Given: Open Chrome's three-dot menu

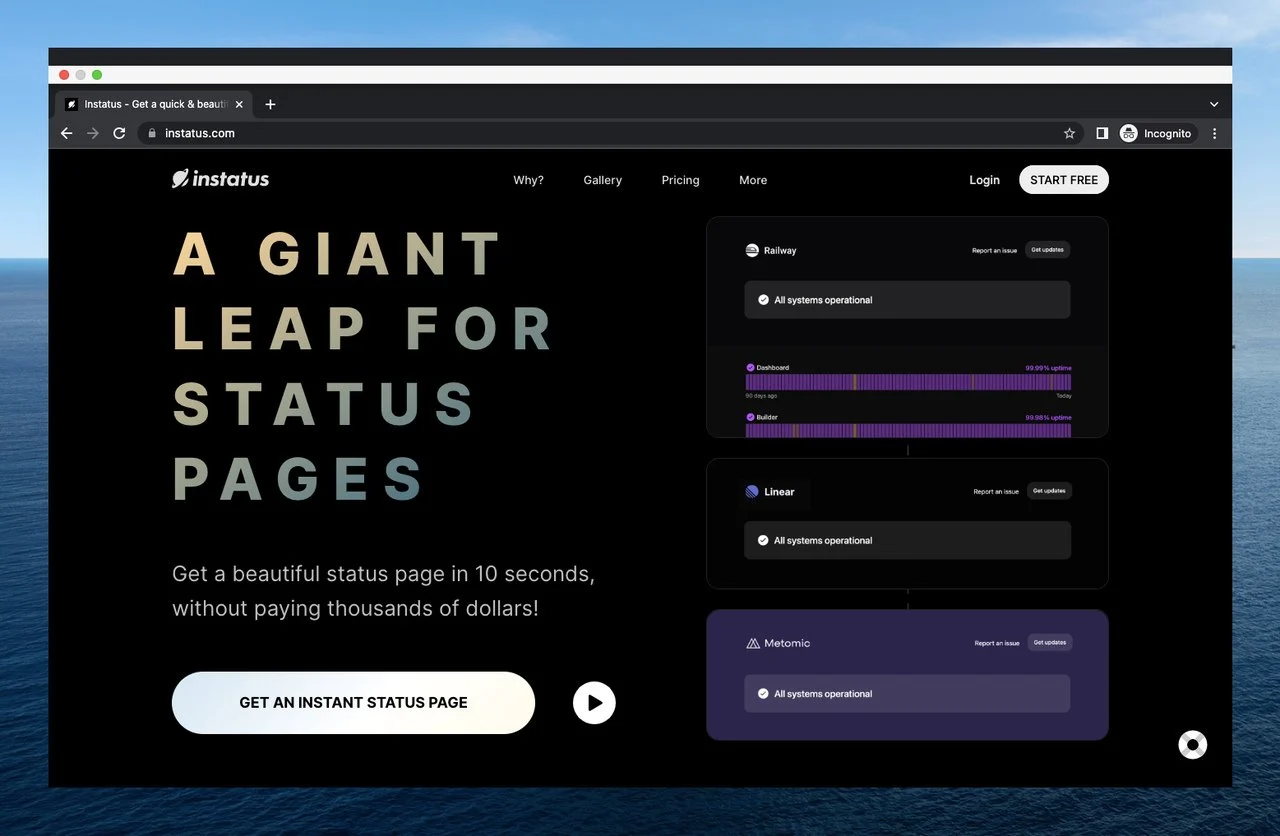Looking at the screenshot, I should [x=1215, y=133].
